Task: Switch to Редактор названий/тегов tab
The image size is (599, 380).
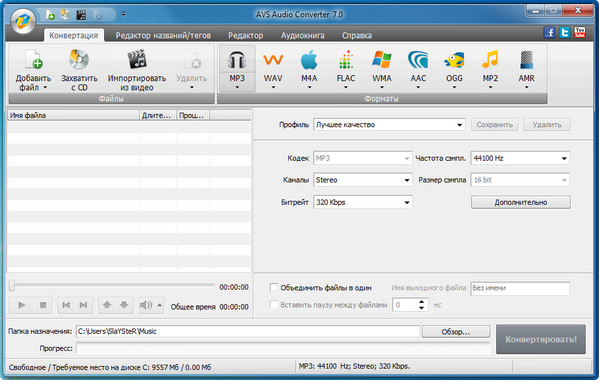Action: pyautogui.click(x=163, y=36)
